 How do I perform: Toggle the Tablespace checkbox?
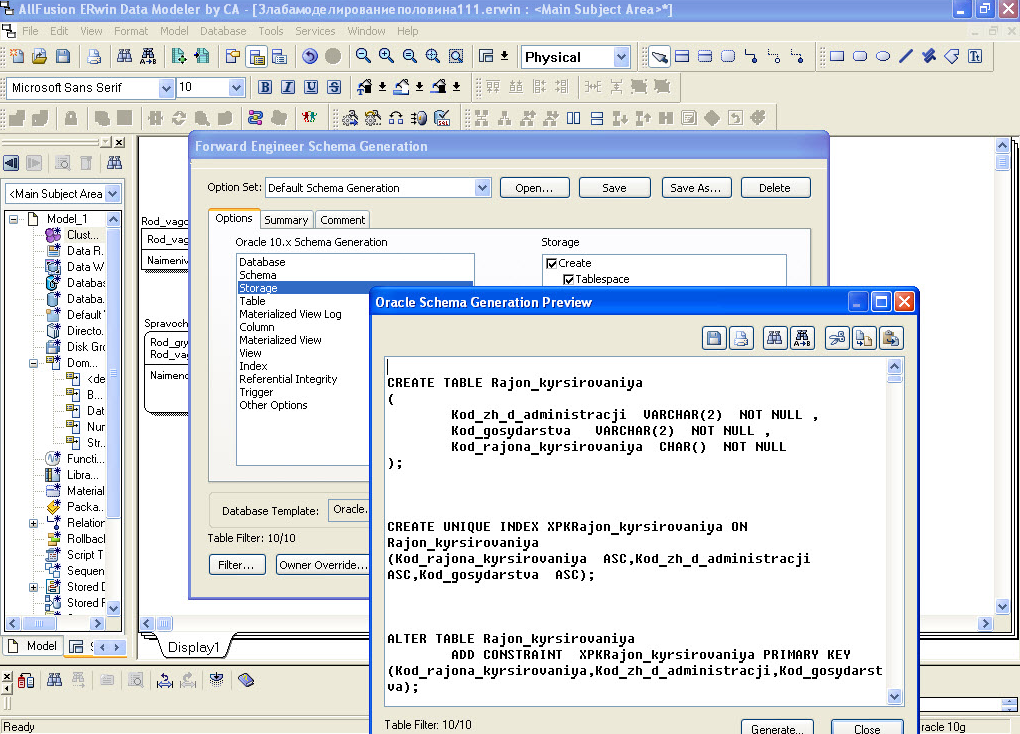pyautogui.click(x=569, y=279)
